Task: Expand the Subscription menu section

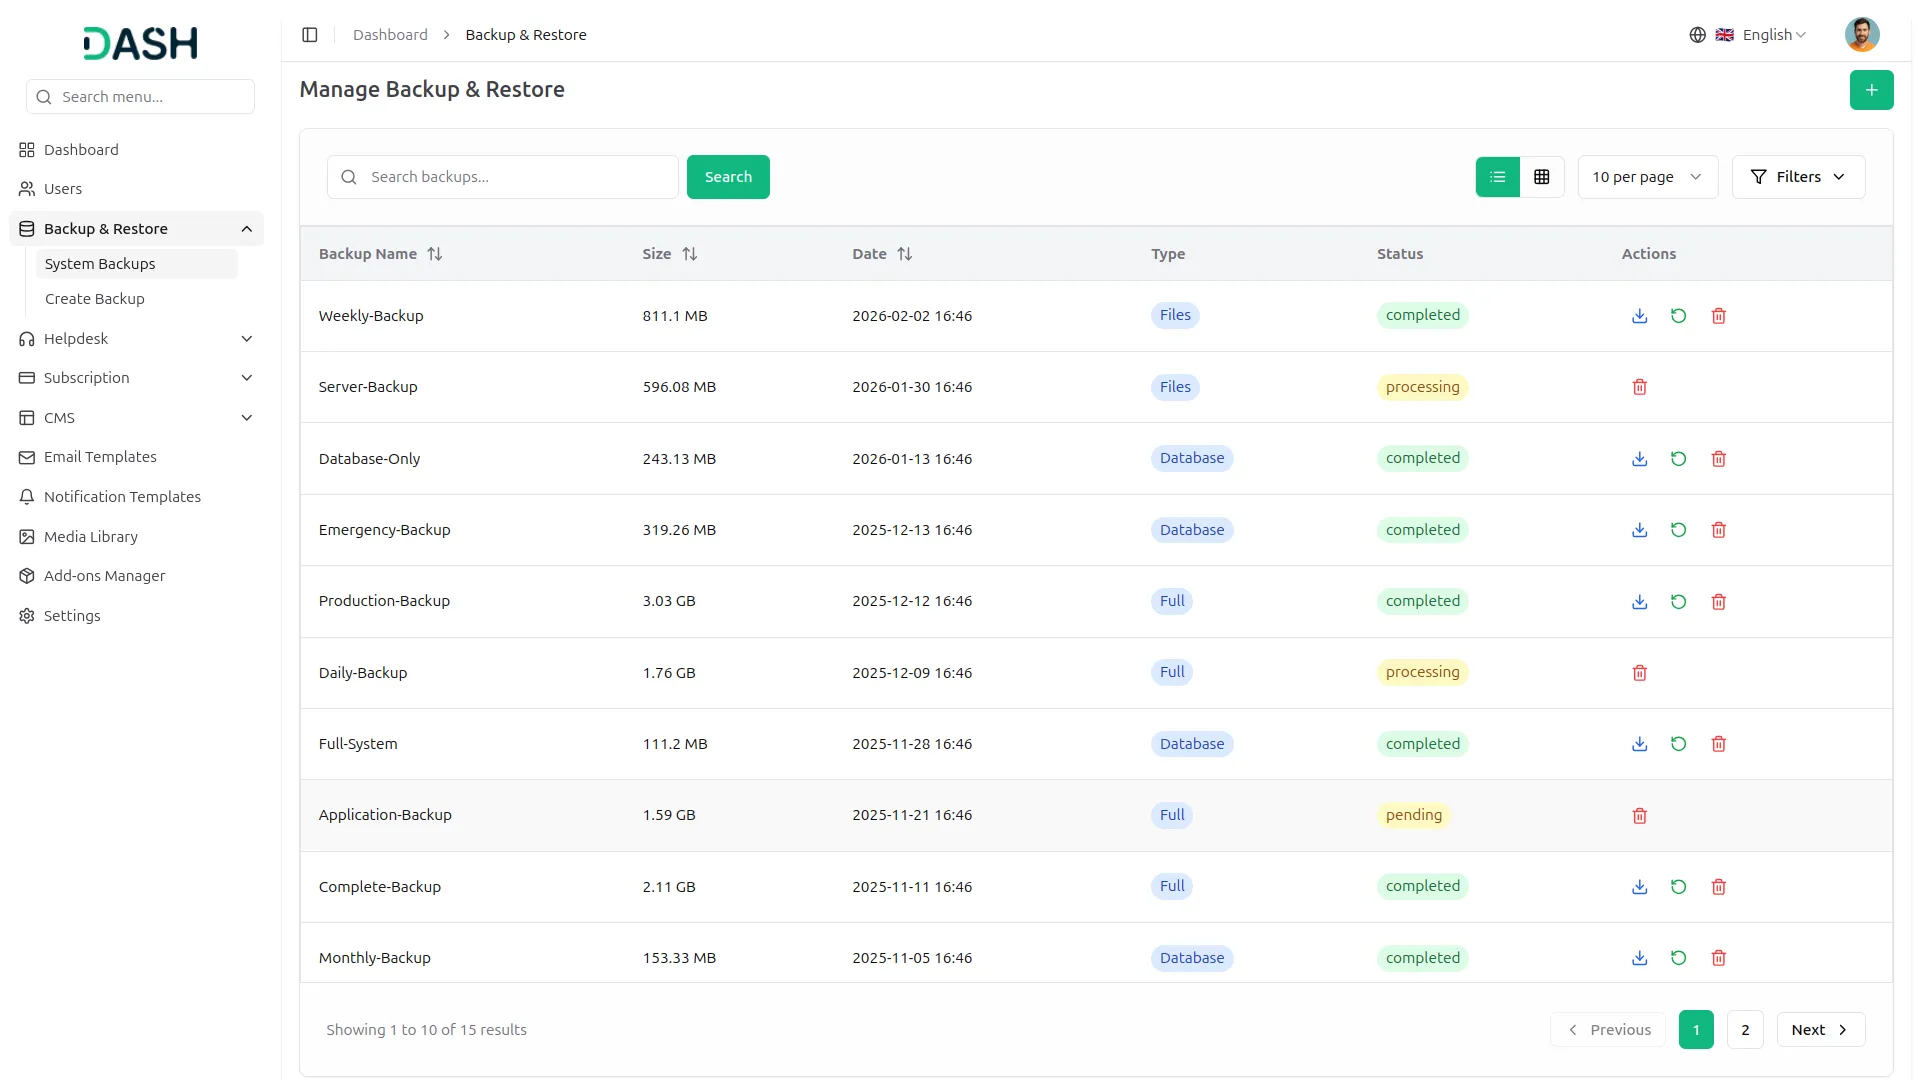Action: point(136,377)
